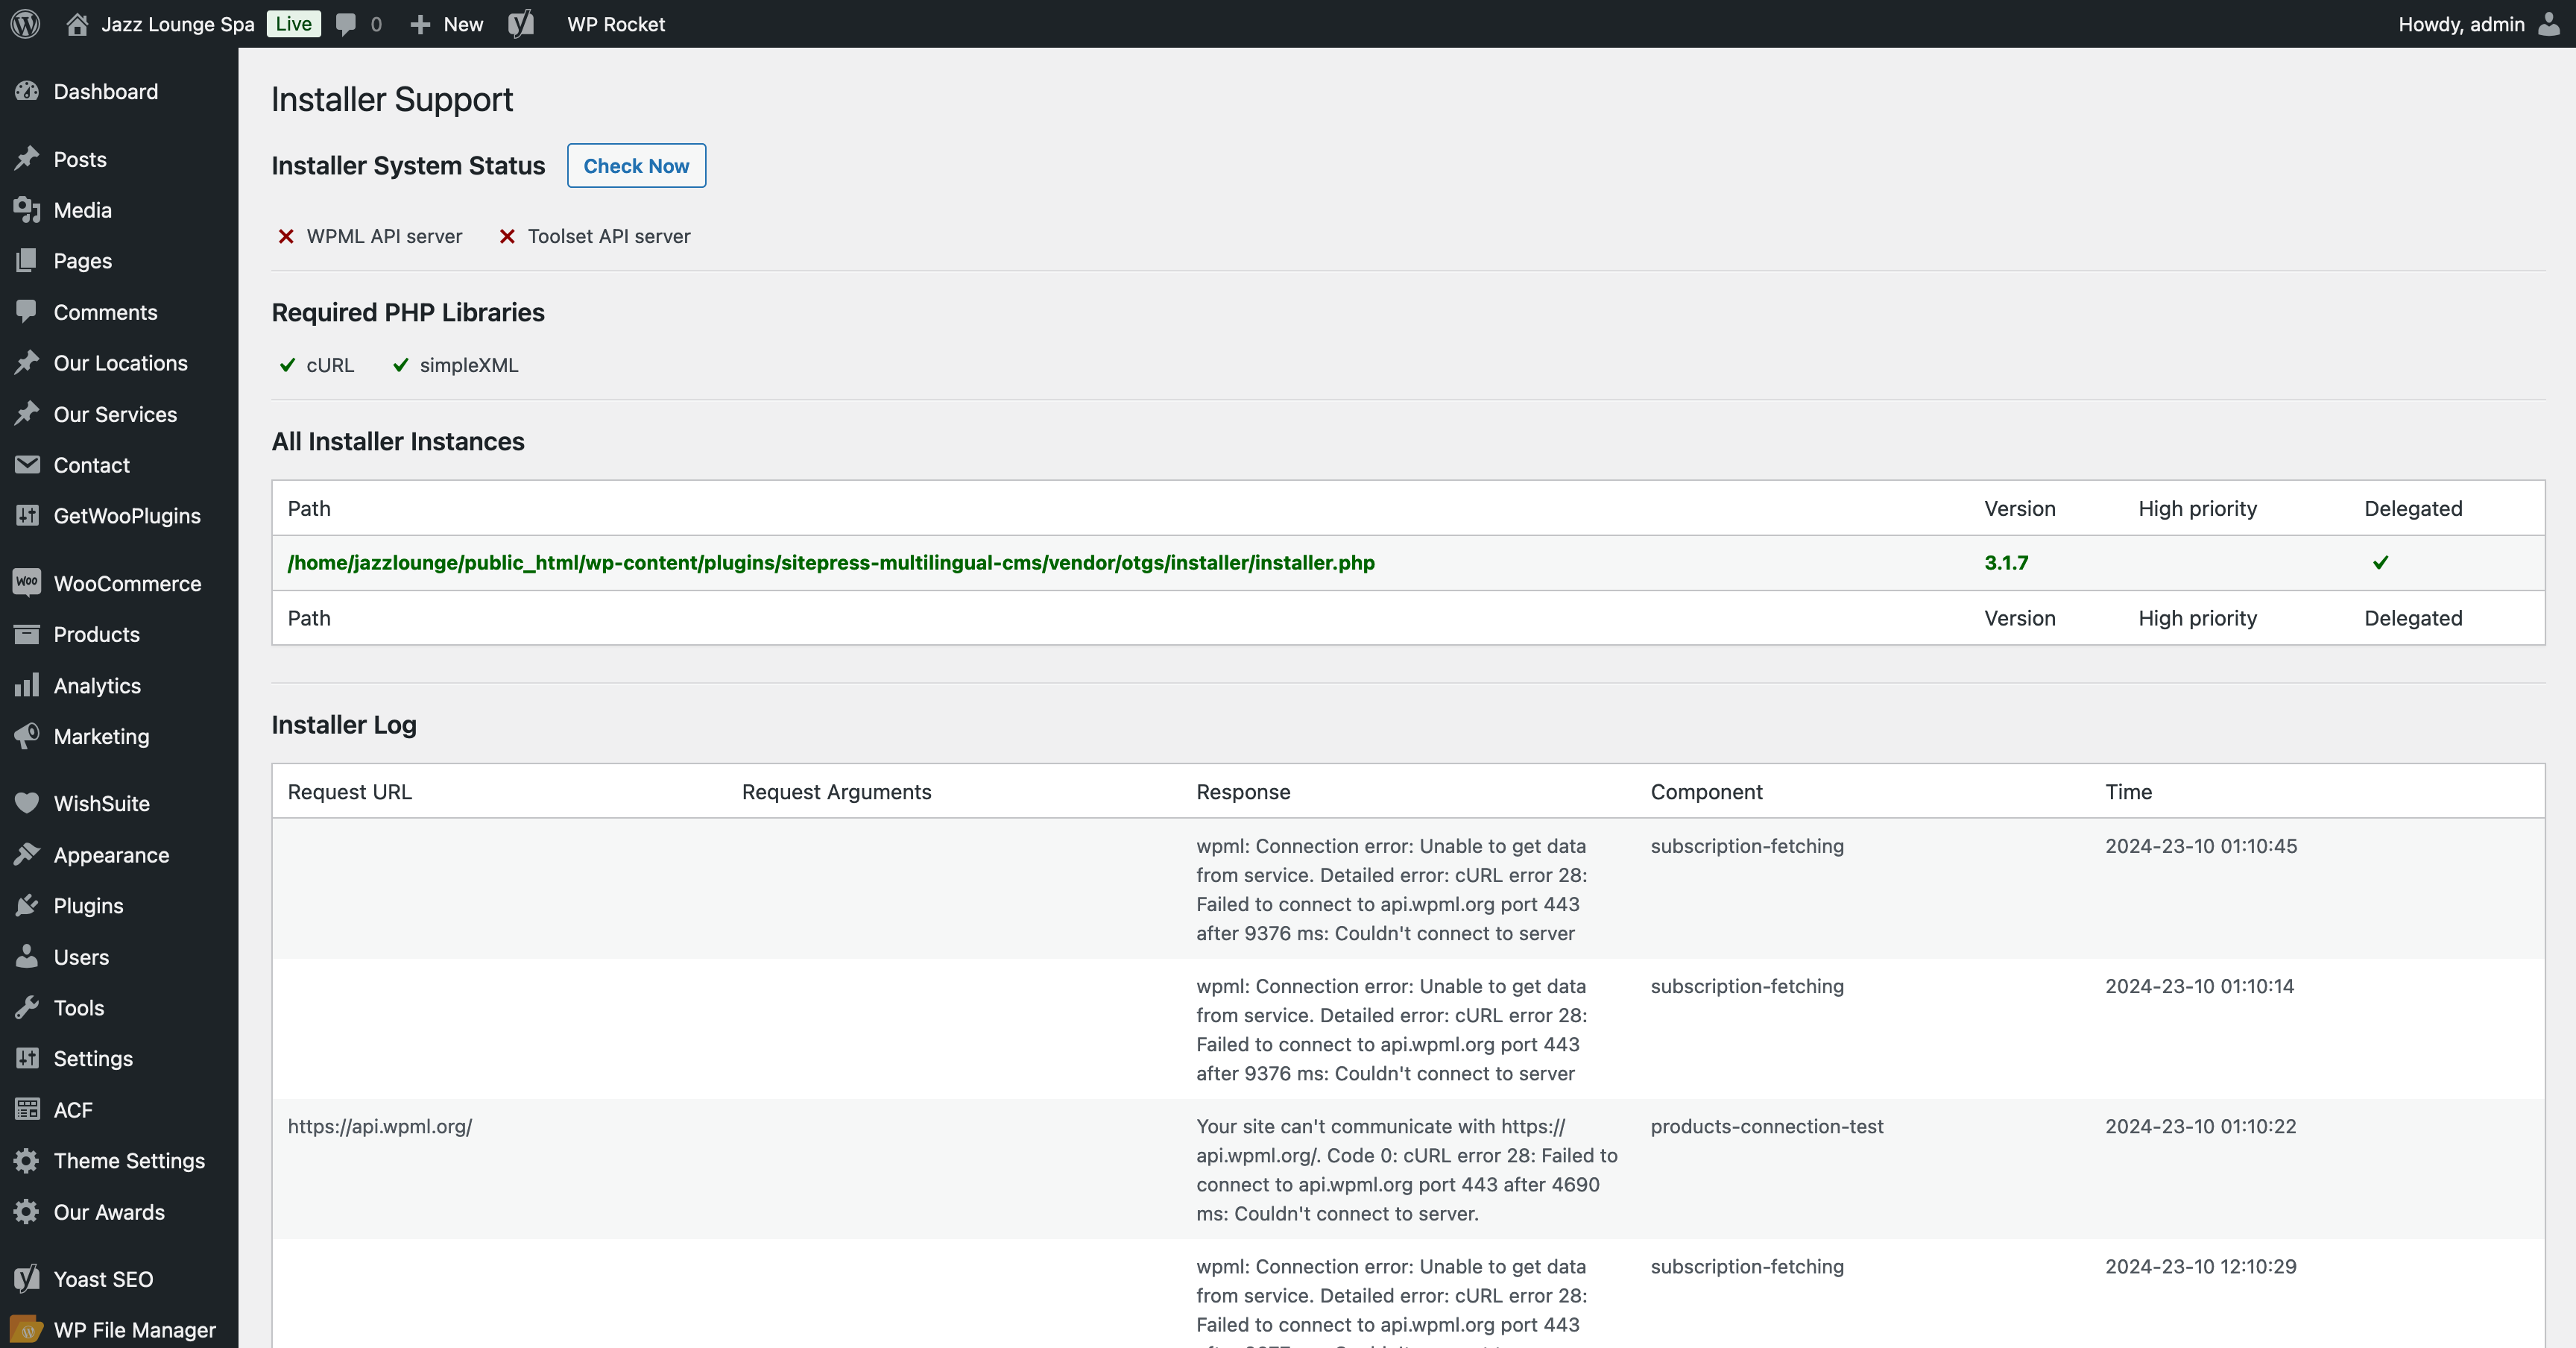Click the WishSuite heart icon

tap(27, 803)
